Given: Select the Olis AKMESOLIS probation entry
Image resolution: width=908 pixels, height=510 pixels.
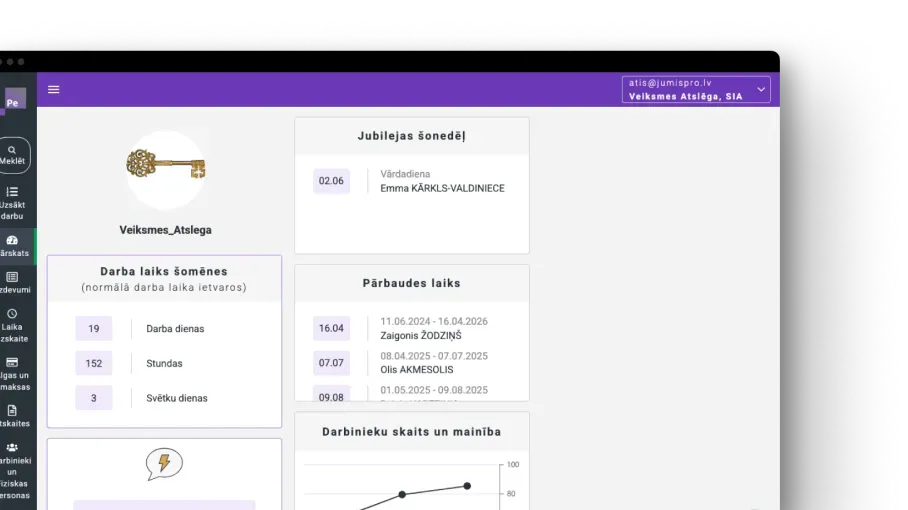Looking at the screenshot, I should click(416, 370).
